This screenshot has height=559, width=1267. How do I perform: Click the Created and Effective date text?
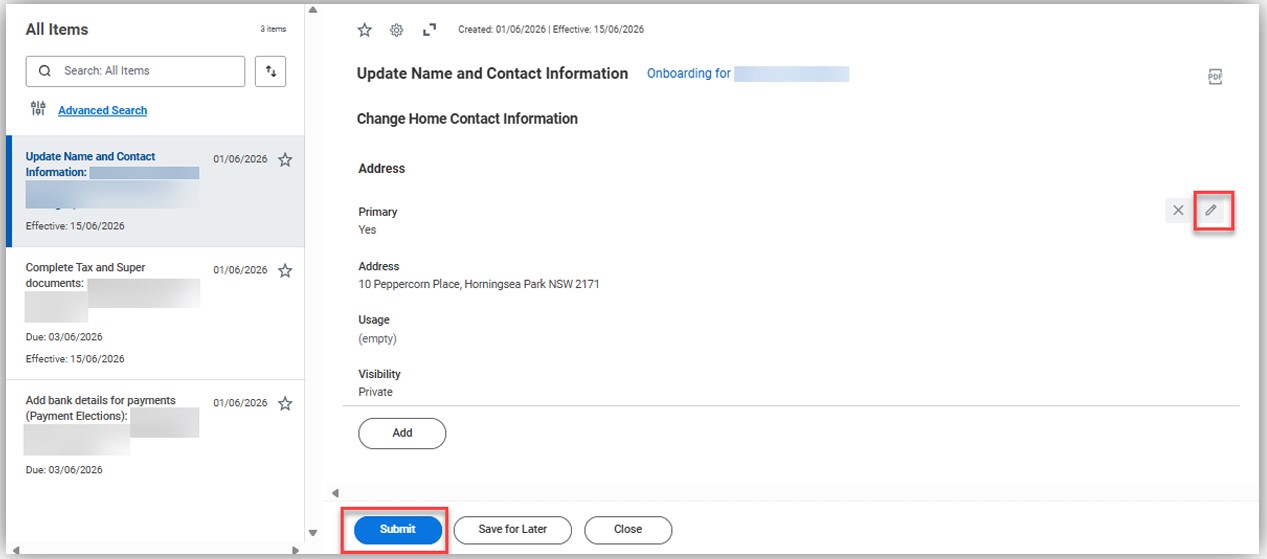pyautogui.click(x=551, y=30)
